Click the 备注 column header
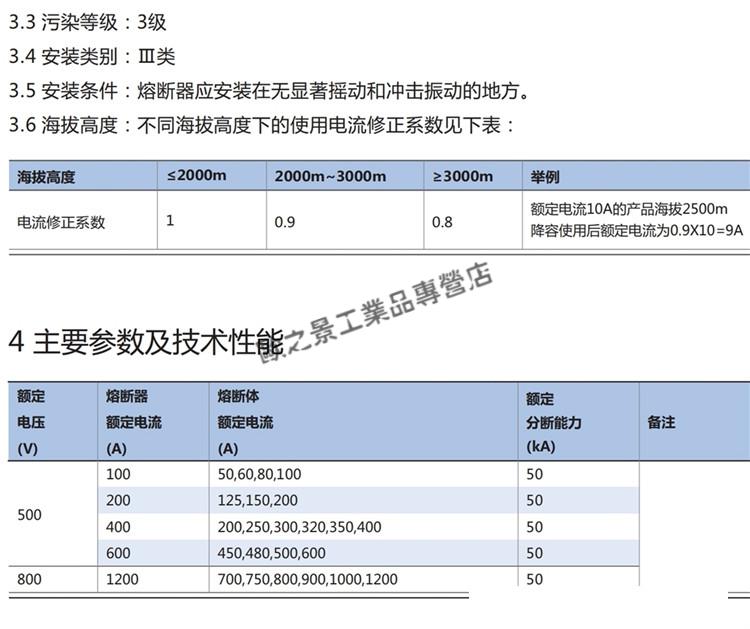This screenshot has height=629, width=750. [661, 422]
